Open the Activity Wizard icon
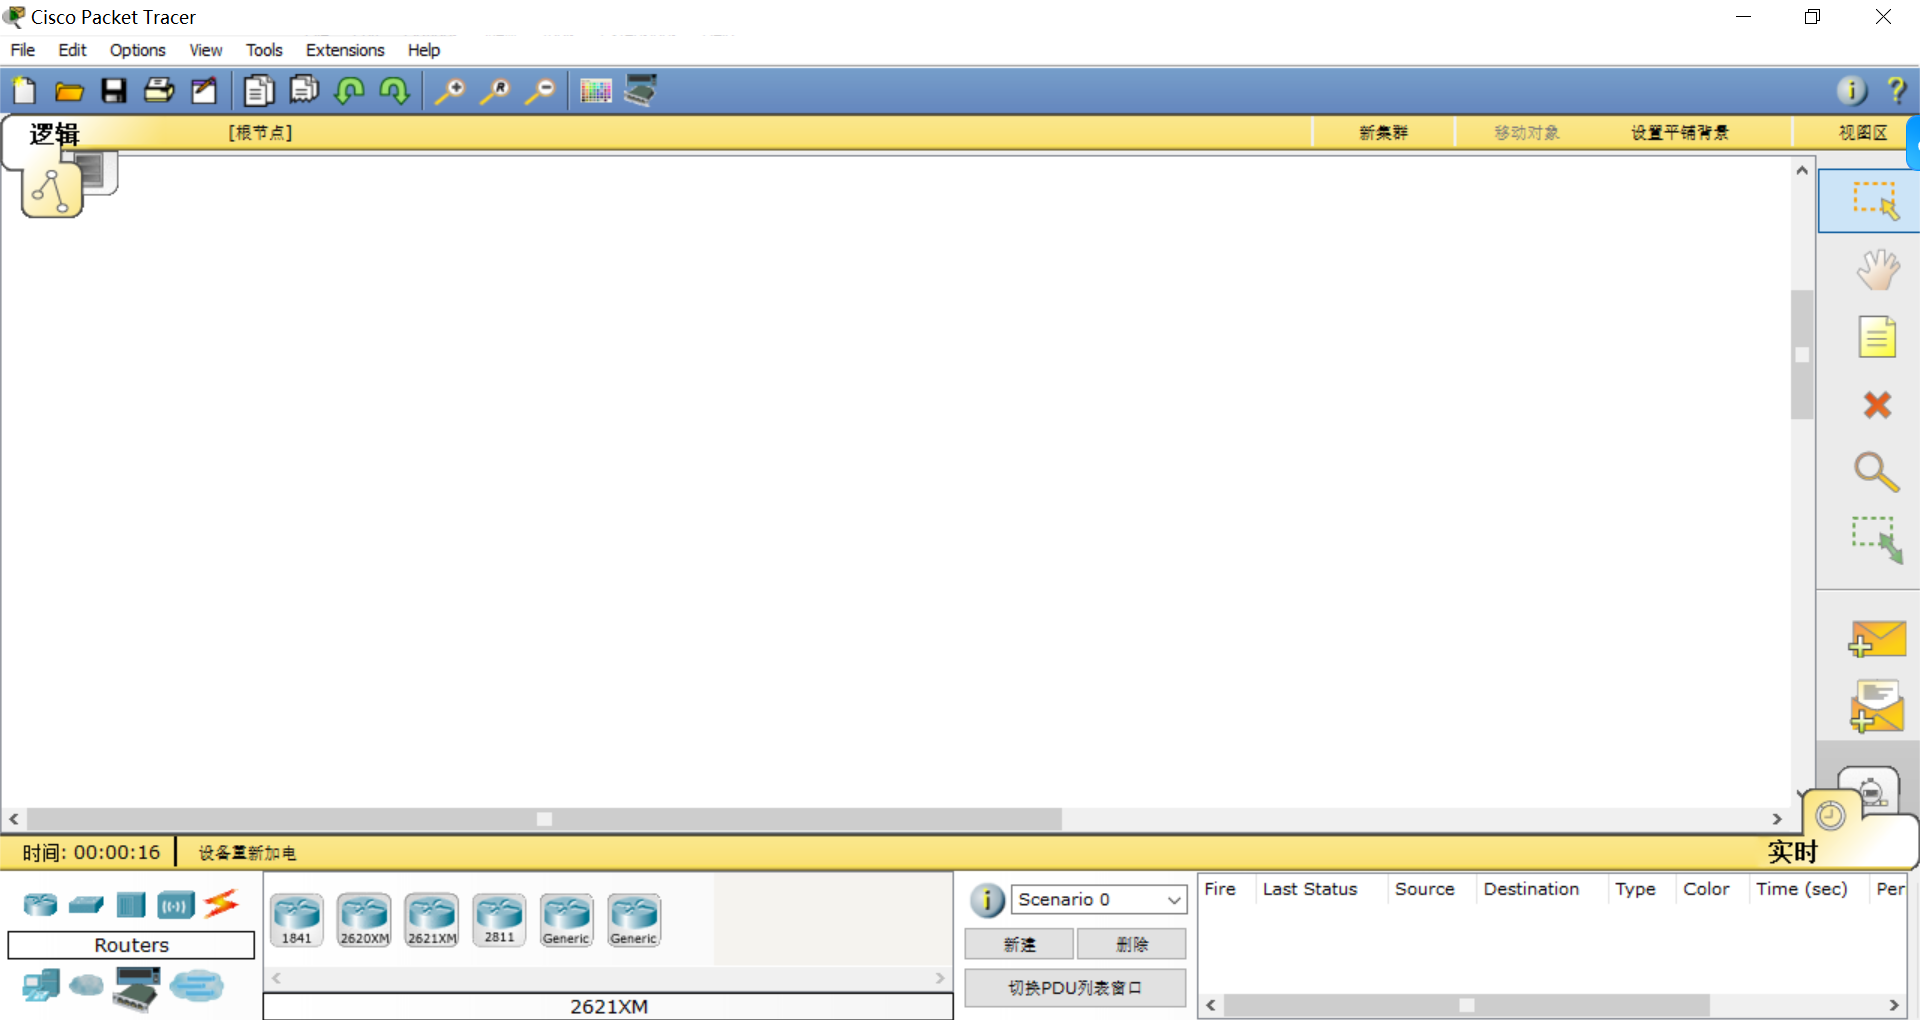The width and height of the screenshot is (1920, 1020). (204, 91)
